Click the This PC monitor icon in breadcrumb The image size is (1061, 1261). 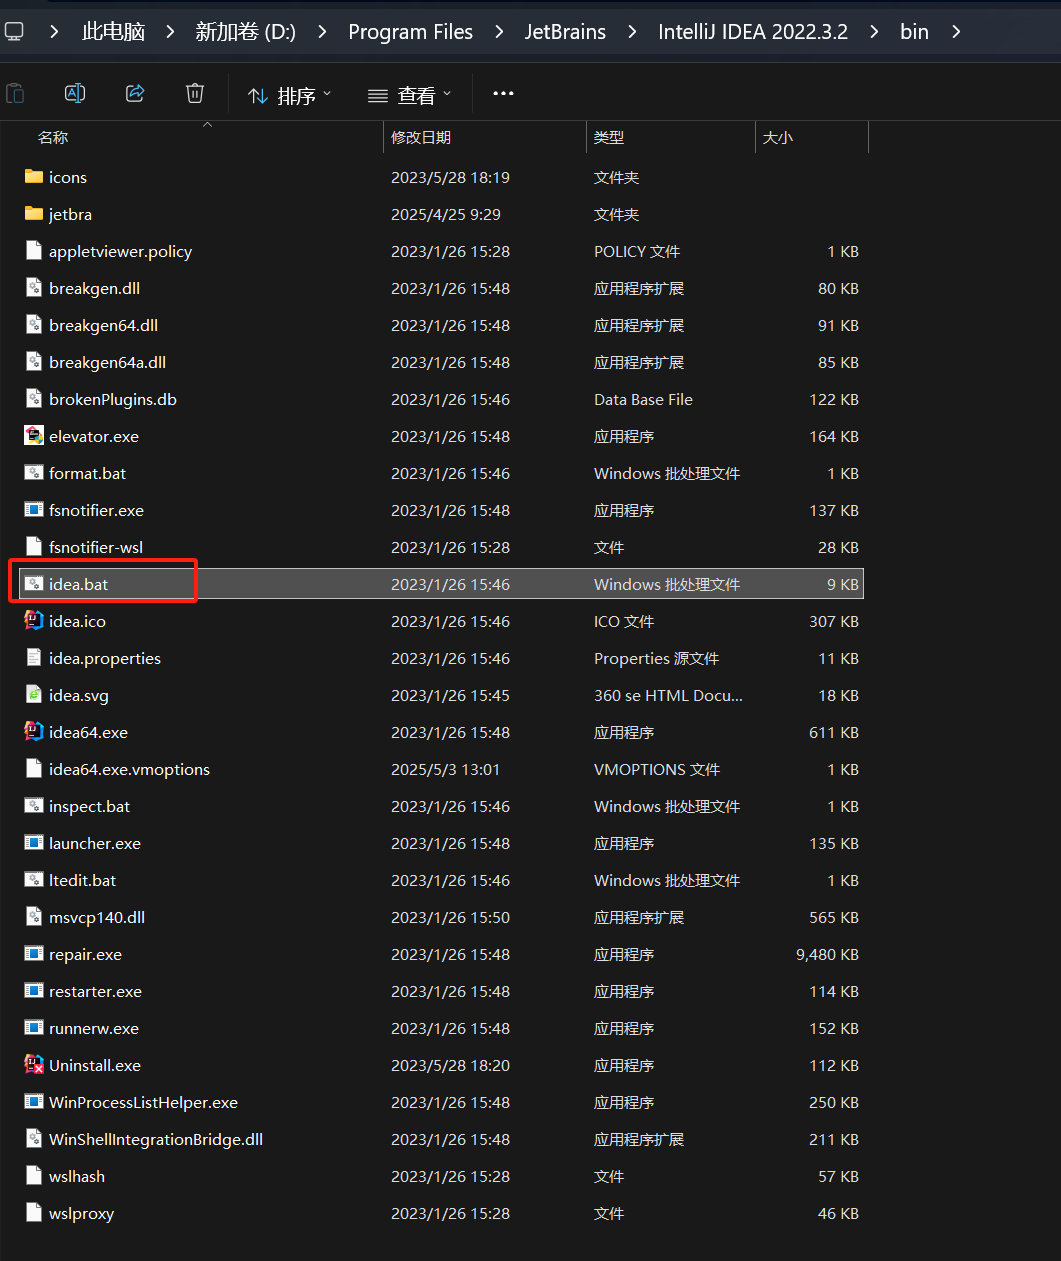(14, 32)
